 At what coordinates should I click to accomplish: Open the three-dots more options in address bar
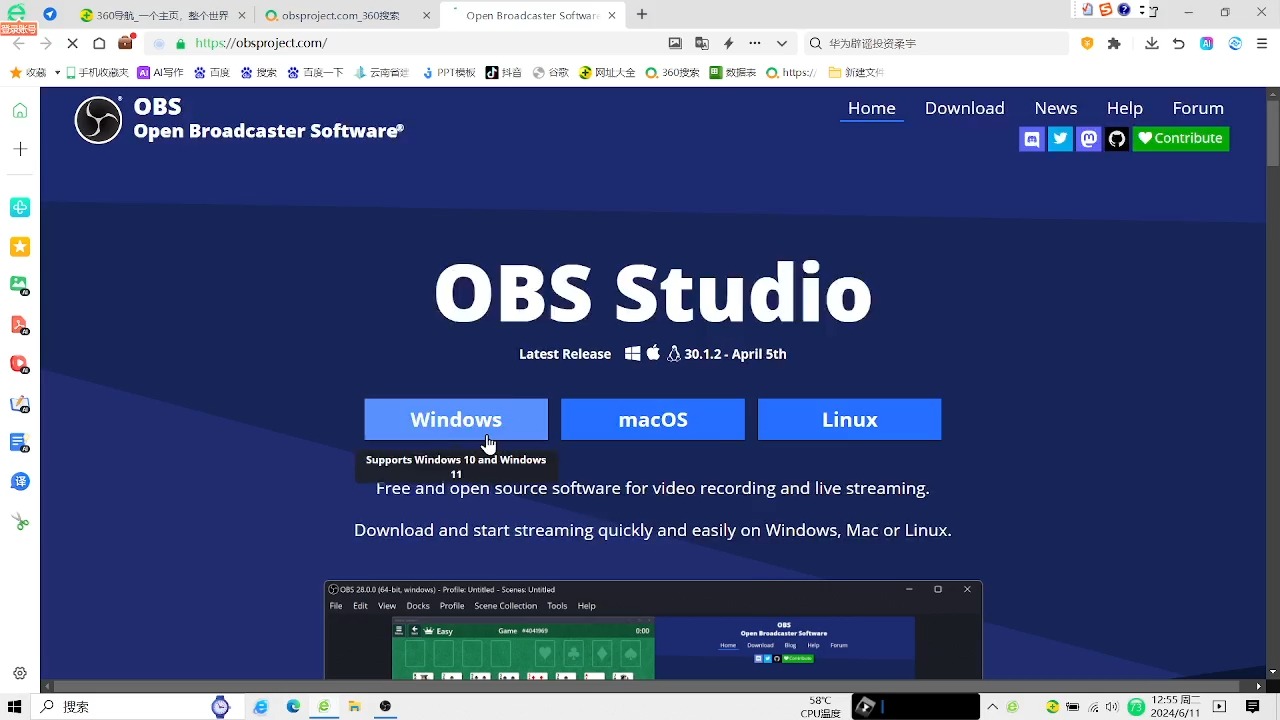[x=755, y=43]
